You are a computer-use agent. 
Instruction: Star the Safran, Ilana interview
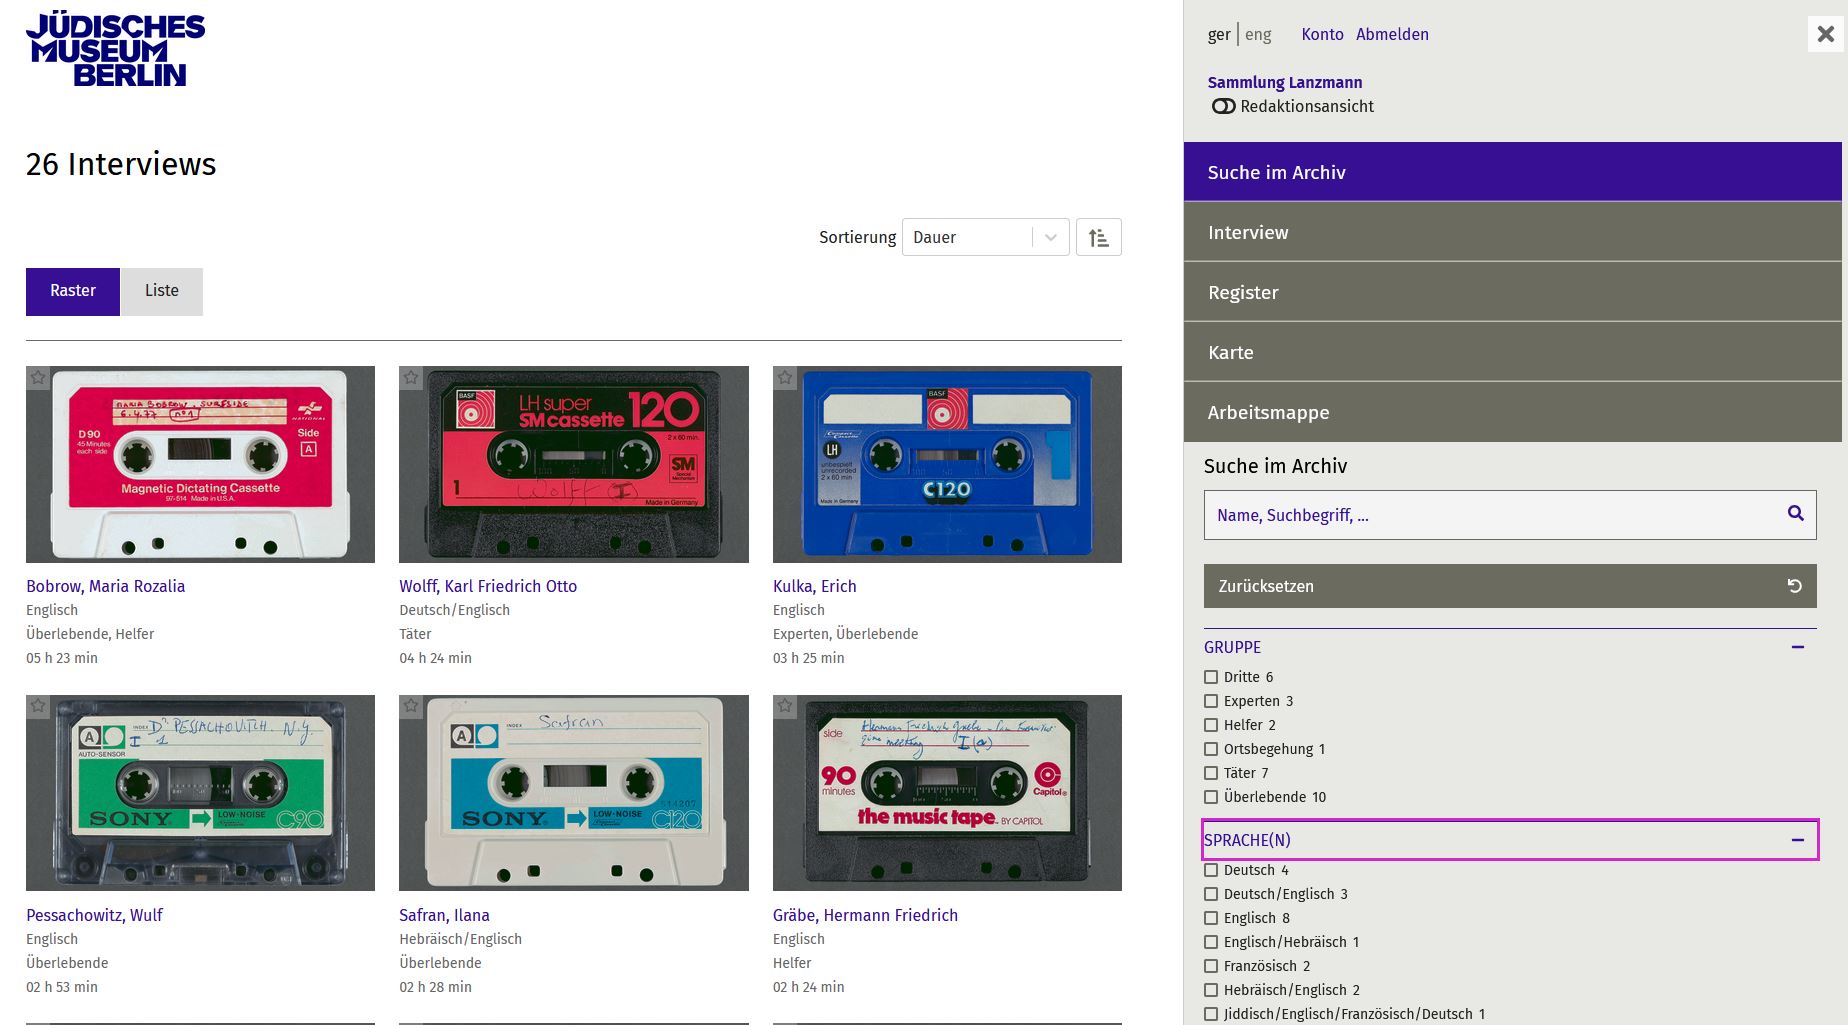411,707
